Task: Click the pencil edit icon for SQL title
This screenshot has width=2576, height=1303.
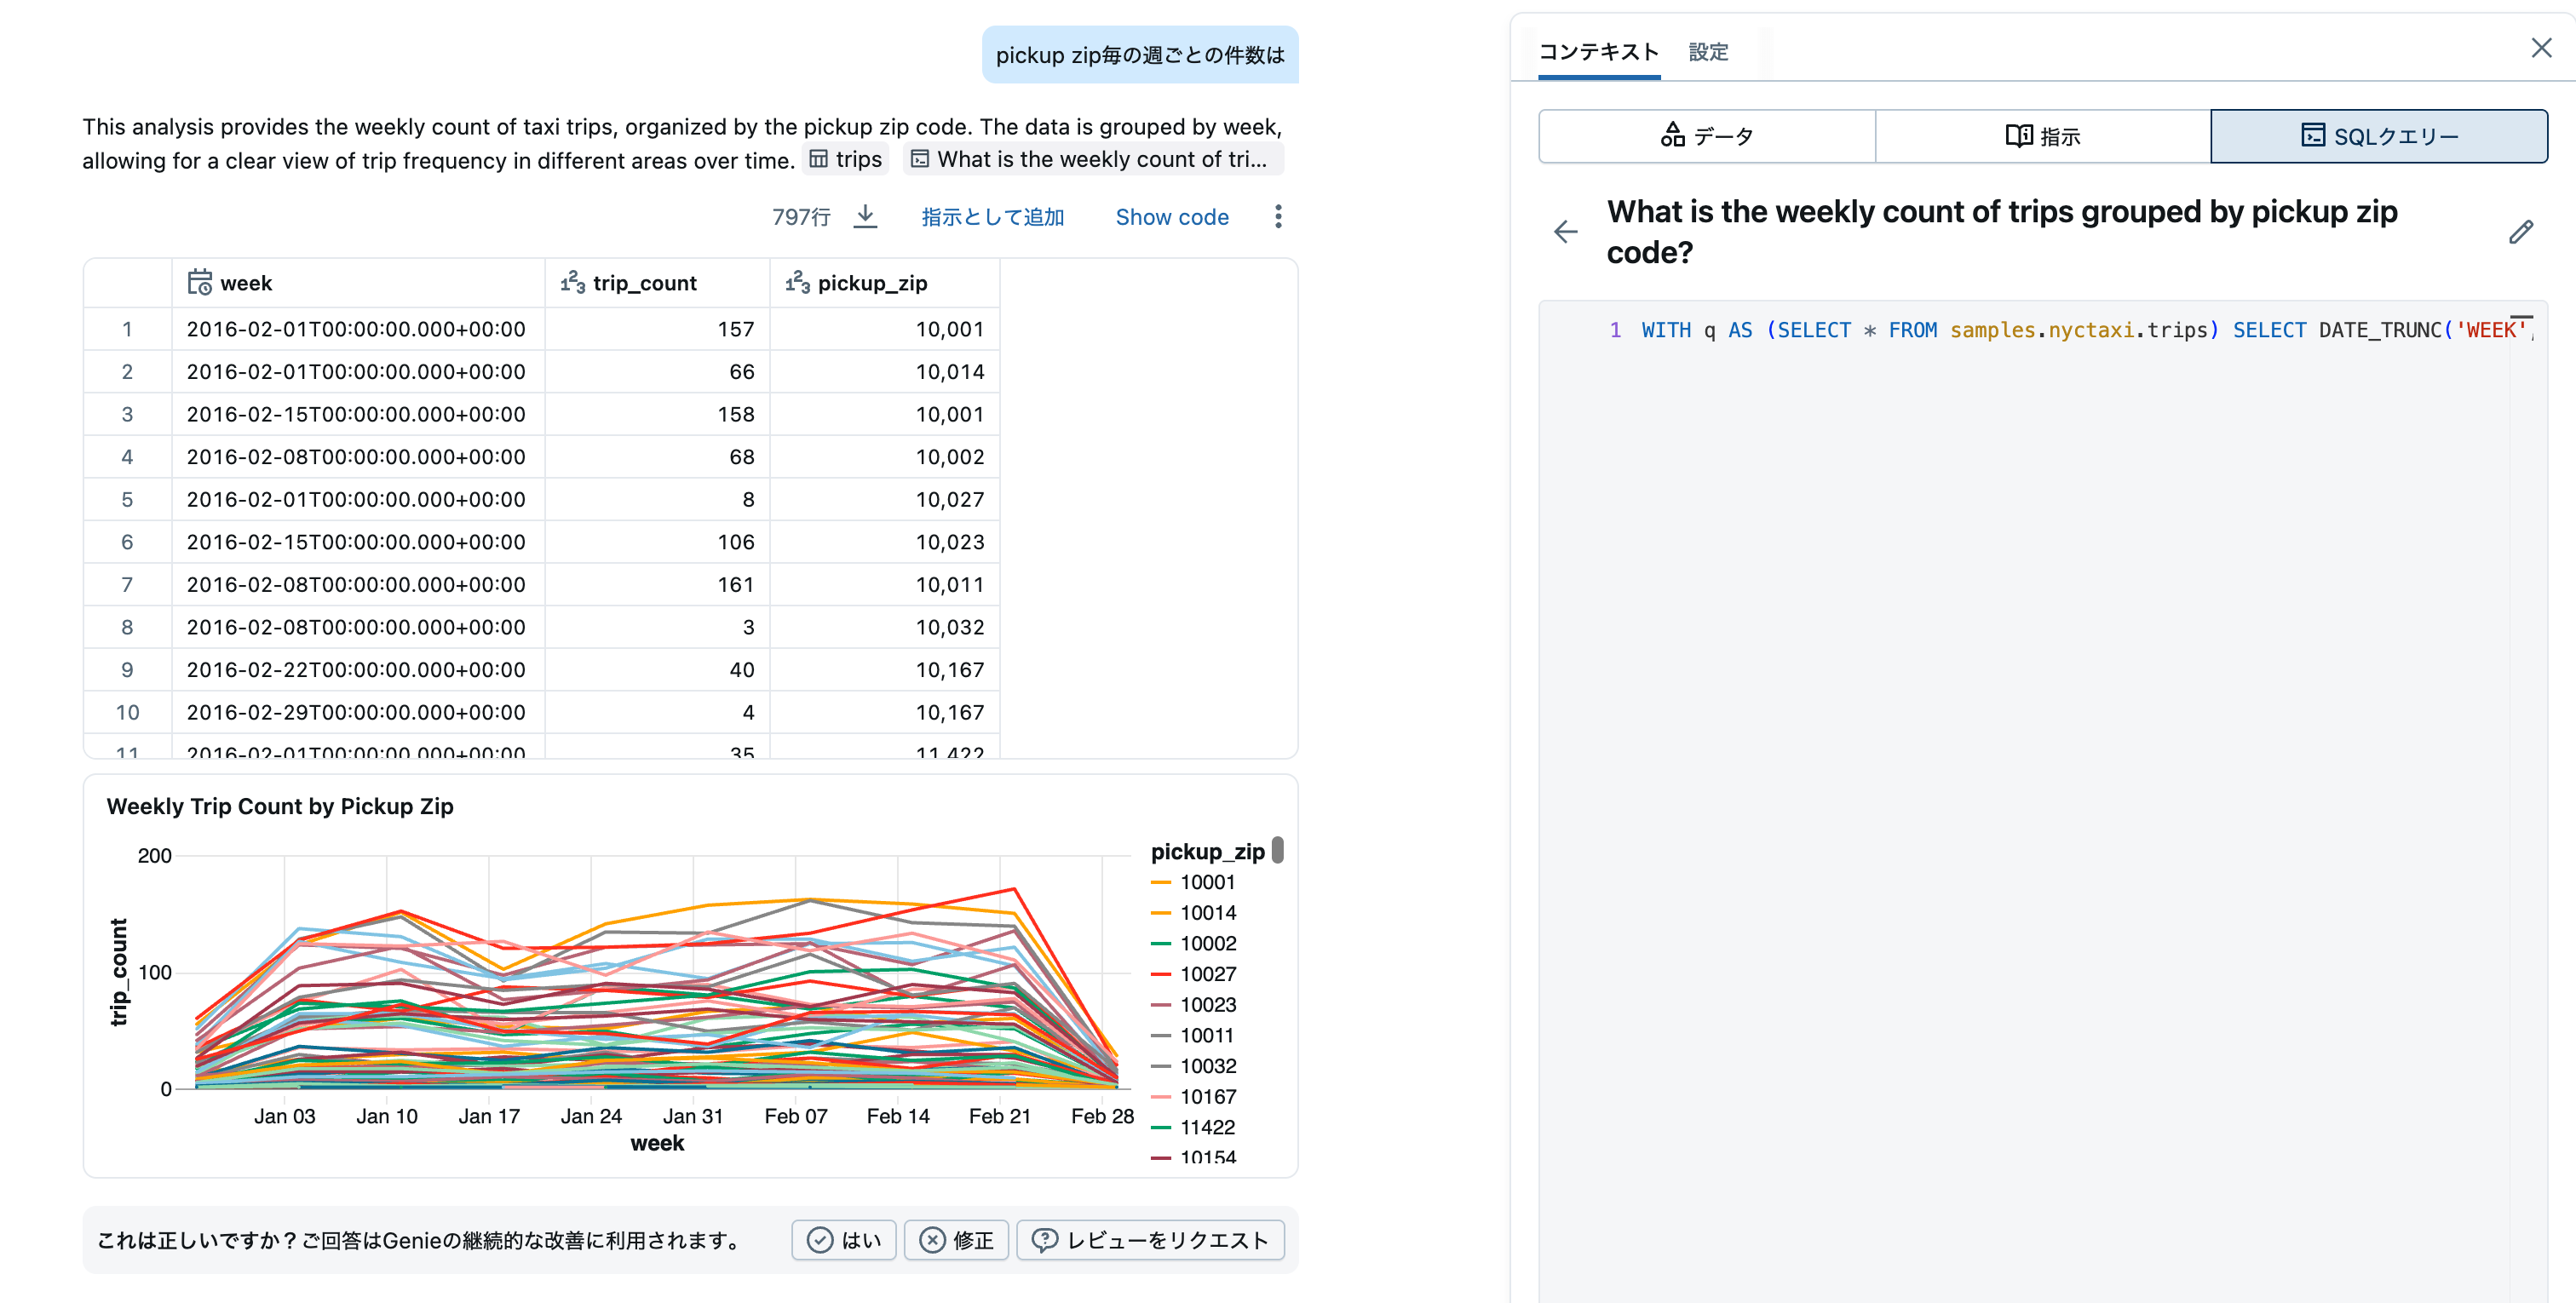Action: tap(2520, 232)
